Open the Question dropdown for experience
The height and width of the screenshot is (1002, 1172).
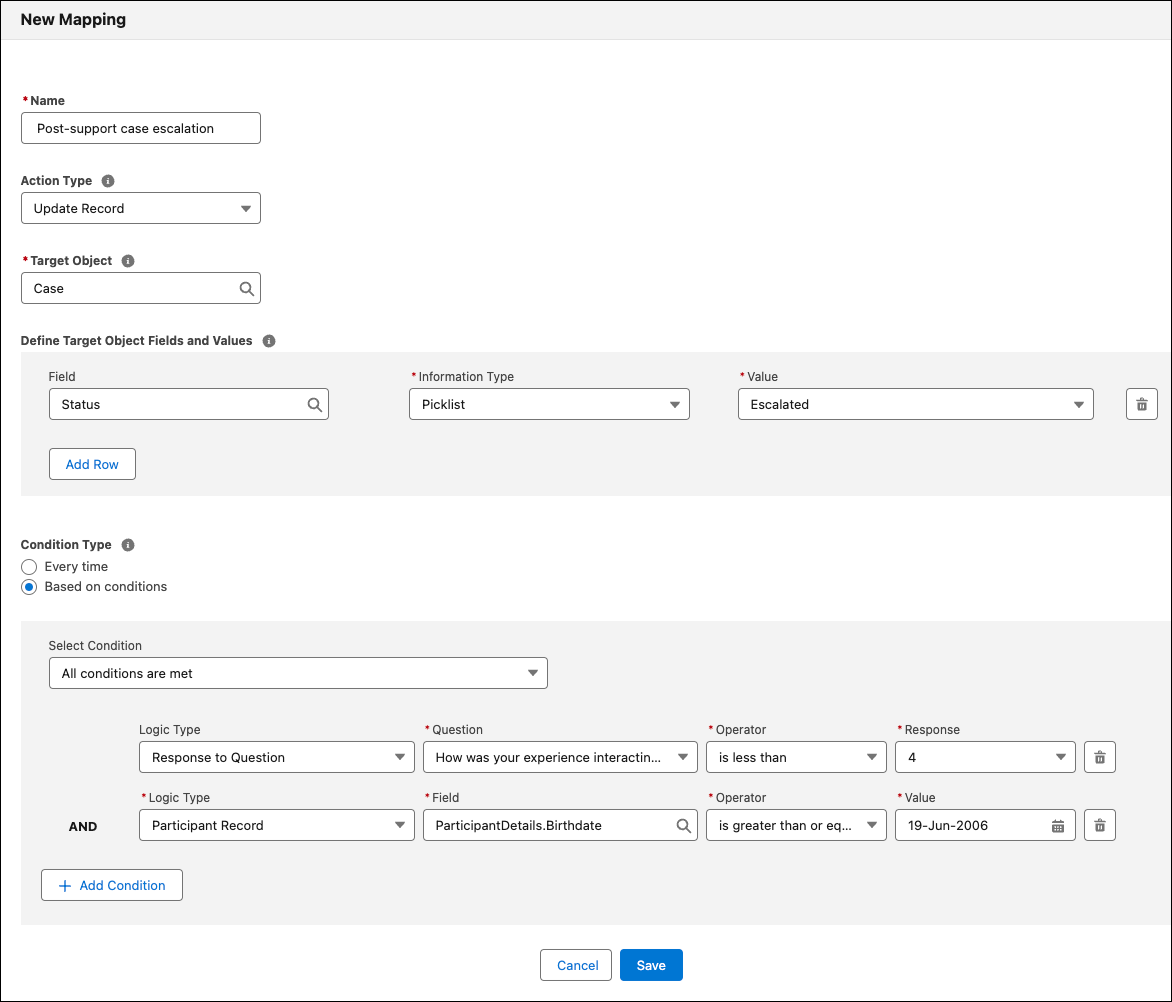pyautogui.click(x=560, y=757)
